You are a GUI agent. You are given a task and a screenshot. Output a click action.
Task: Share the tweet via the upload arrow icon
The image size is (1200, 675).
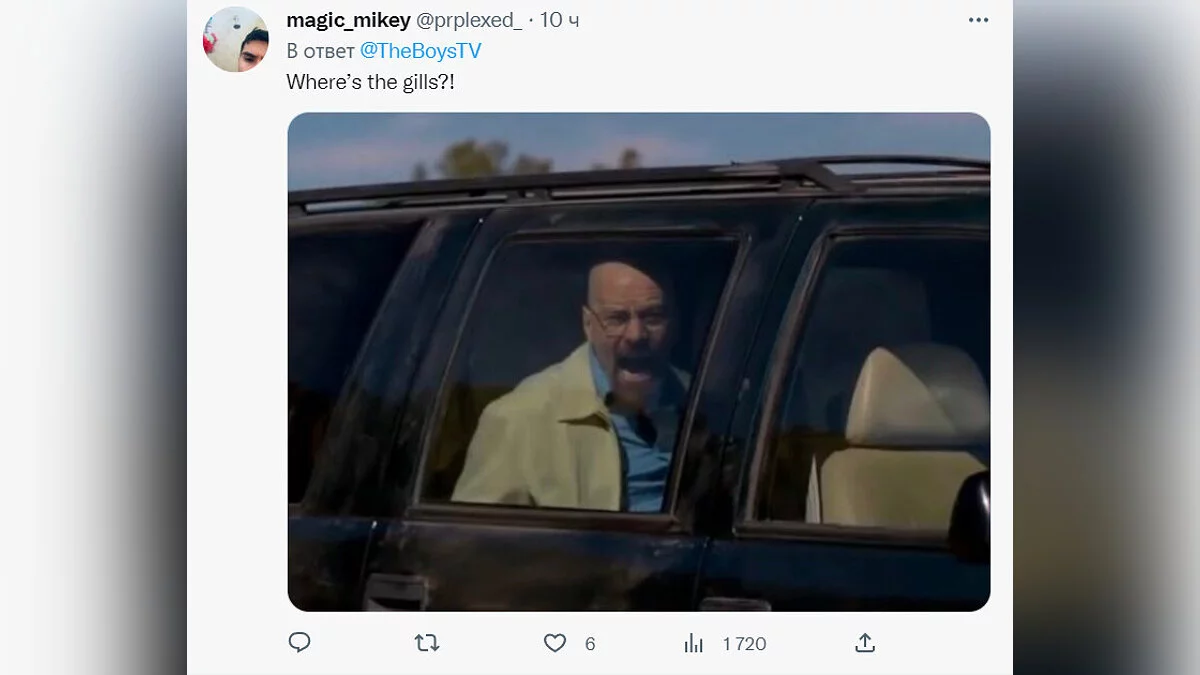(866, 643)
